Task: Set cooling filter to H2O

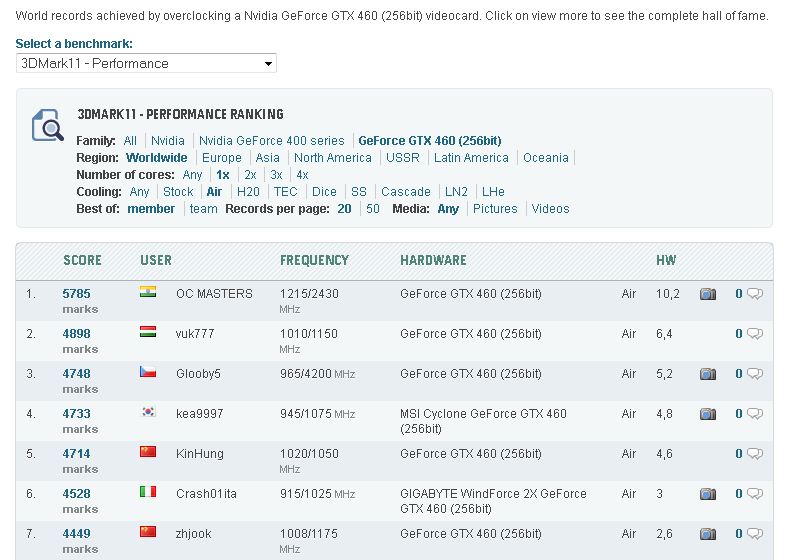Action: [x=248, y=192]
